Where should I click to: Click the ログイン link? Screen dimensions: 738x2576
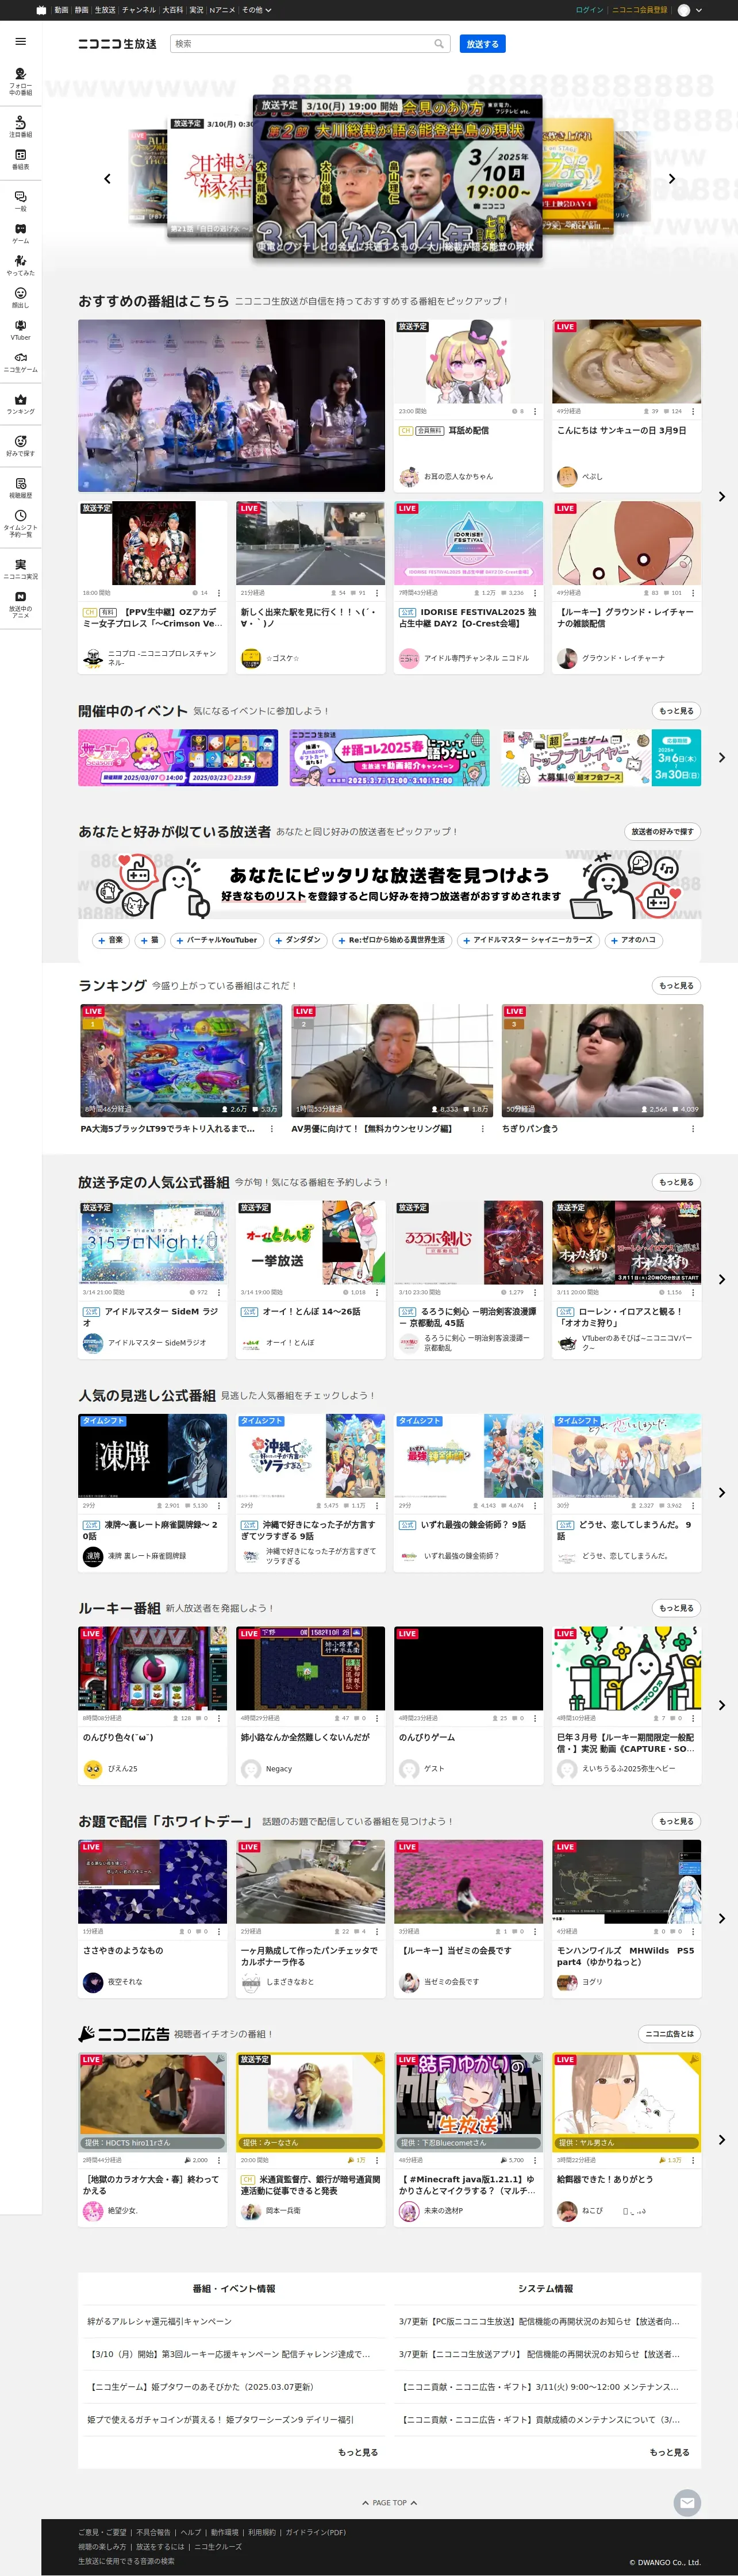[x=590, y=10]
